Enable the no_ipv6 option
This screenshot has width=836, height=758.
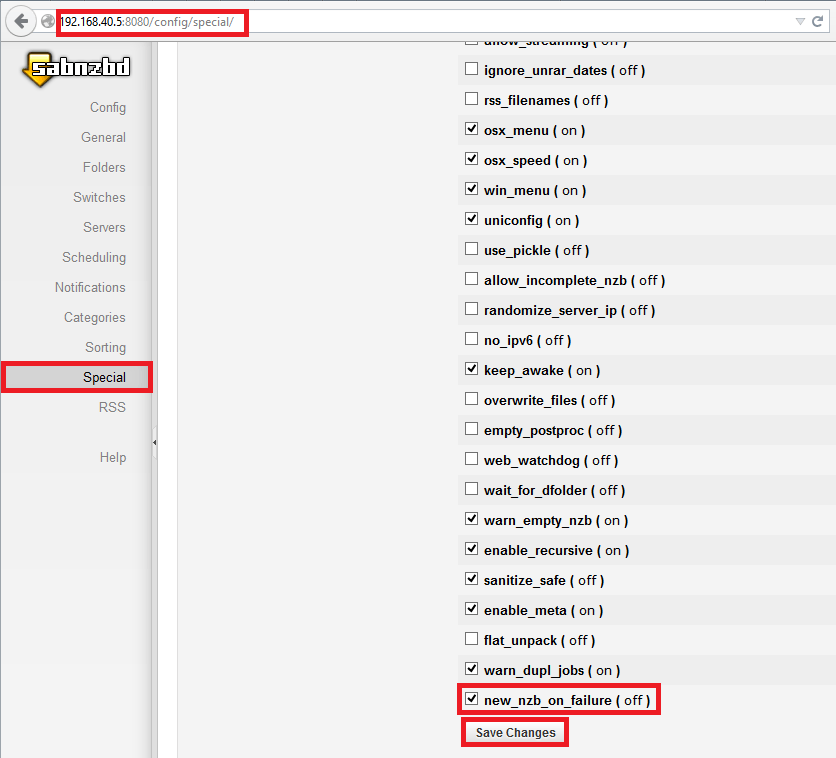click(472, 339)
